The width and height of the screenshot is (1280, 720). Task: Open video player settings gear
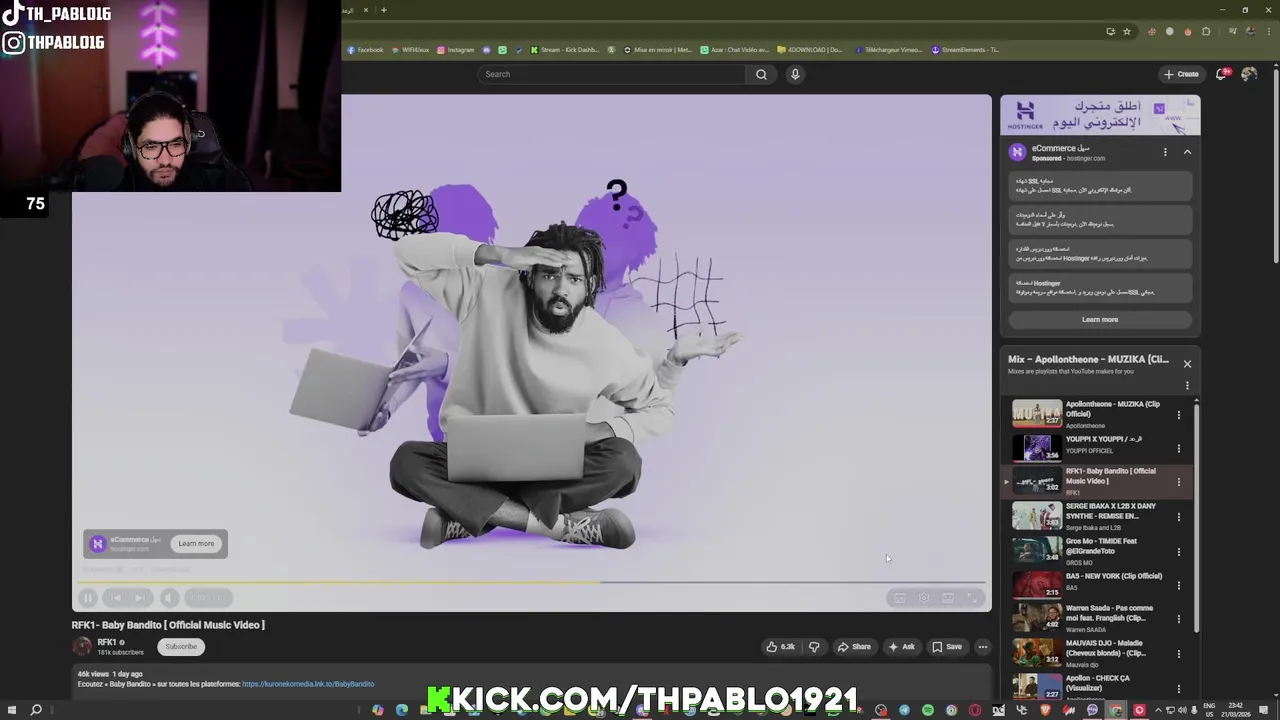click(924, 598)
